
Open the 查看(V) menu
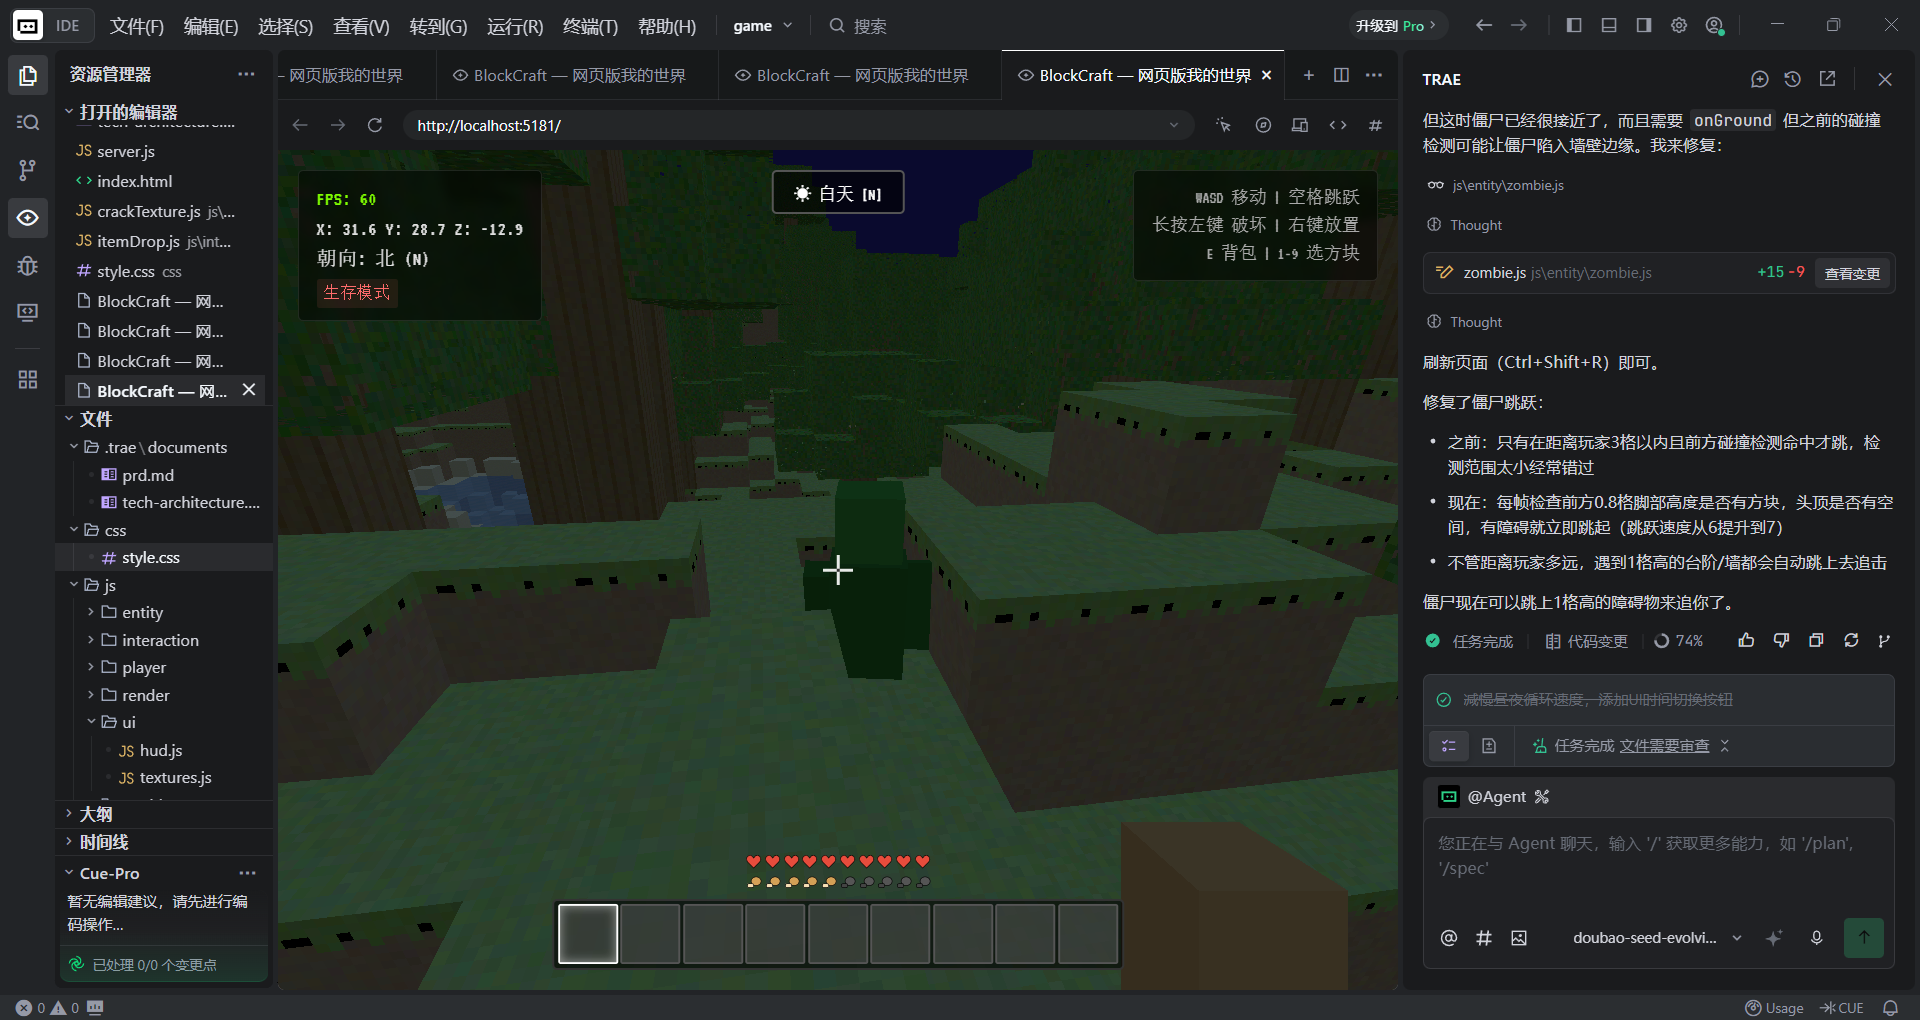click(361, 27)
